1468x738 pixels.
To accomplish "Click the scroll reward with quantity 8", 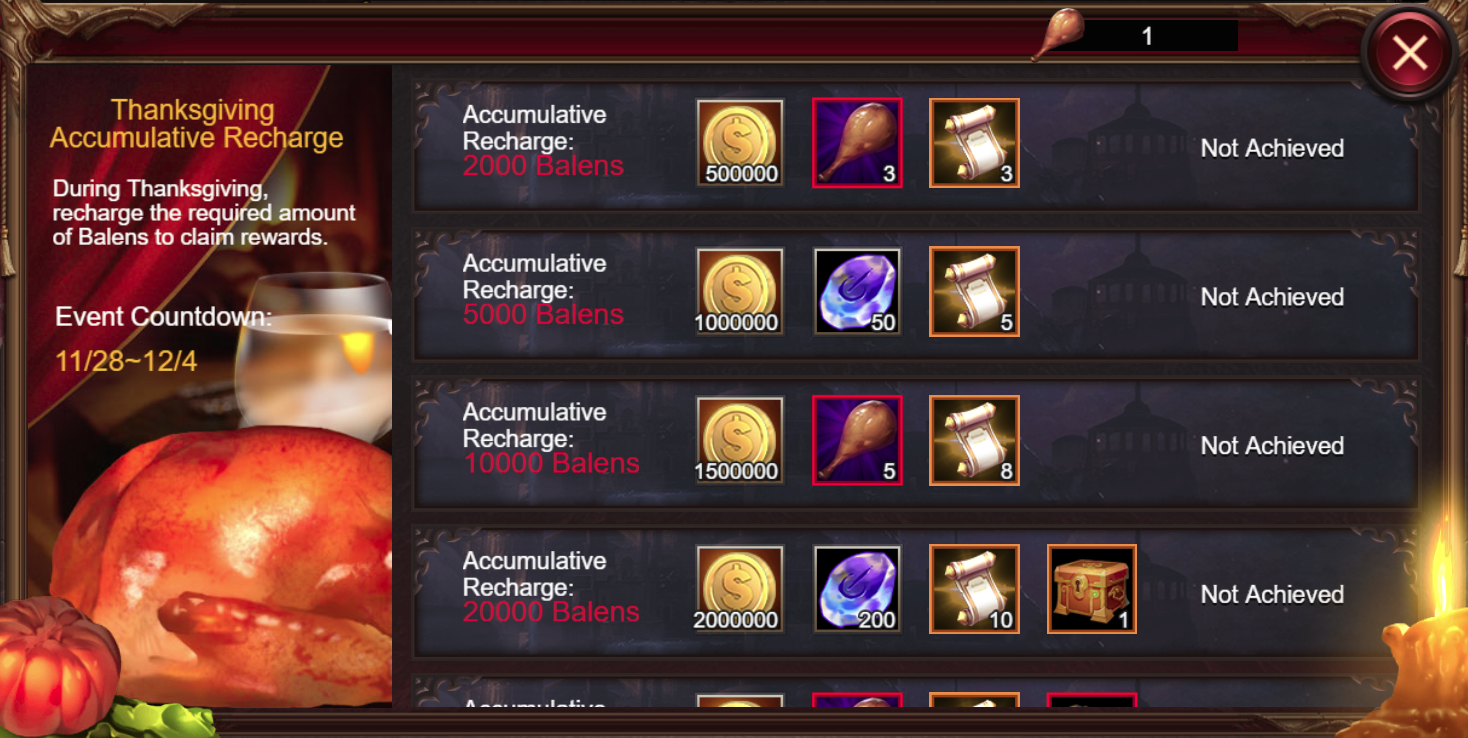I will click(974, 441).
